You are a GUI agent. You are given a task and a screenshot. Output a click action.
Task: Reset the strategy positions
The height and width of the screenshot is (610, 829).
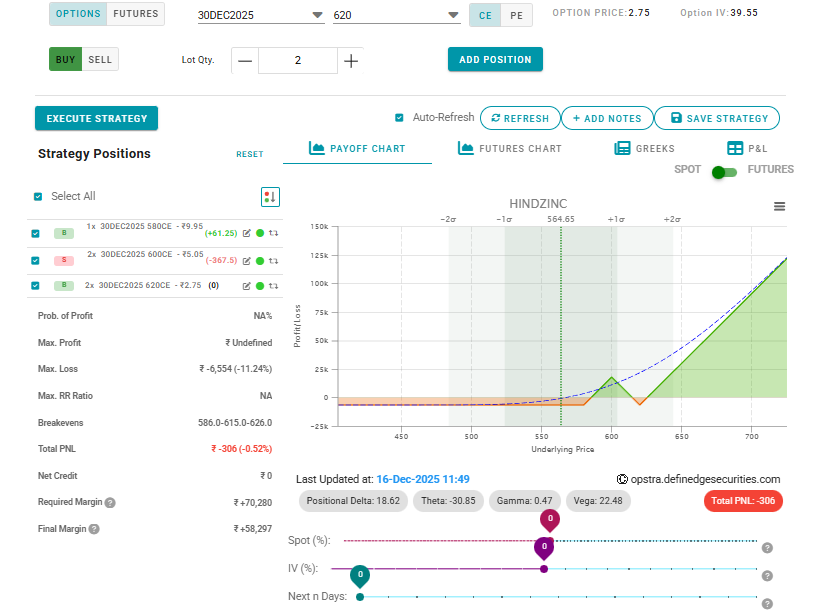250,154
